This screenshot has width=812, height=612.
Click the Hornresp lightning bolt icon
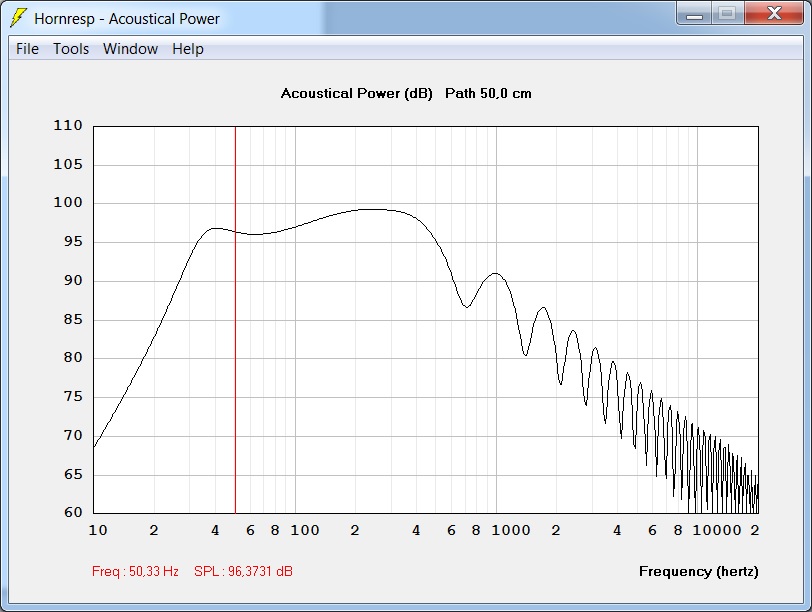click(19, 18)
